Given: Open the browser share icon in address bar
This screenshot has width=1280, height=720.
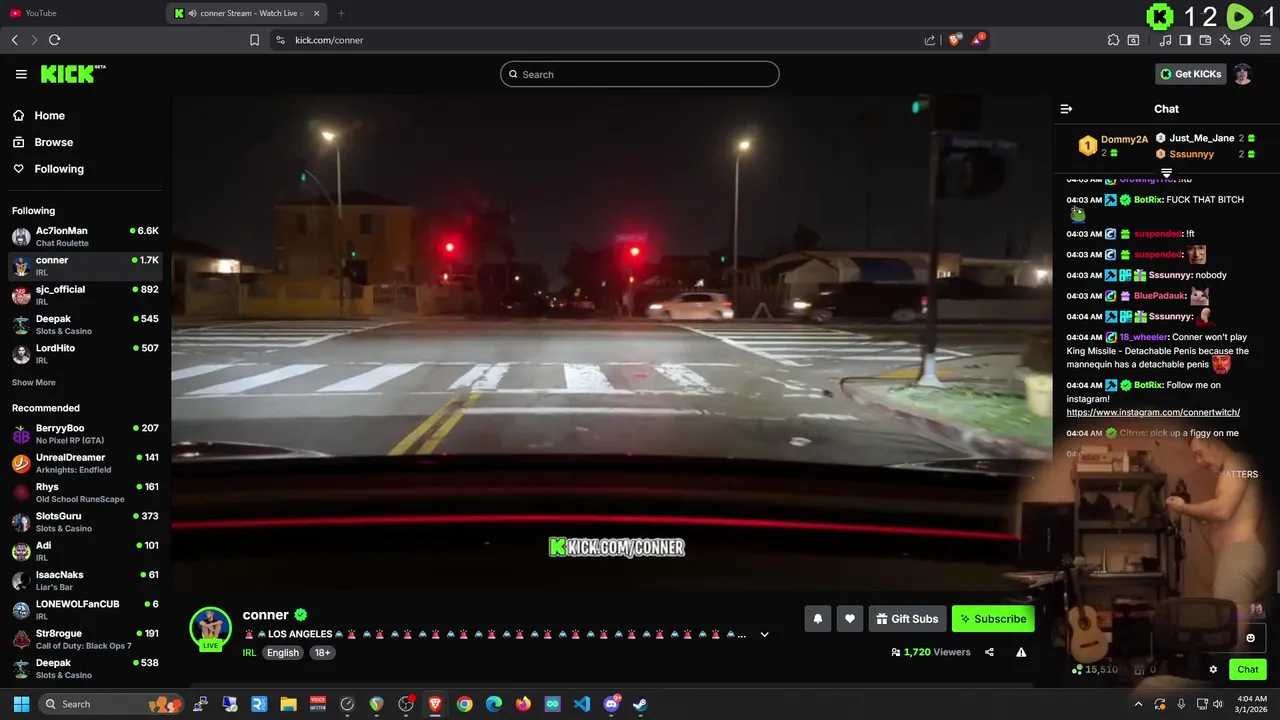Looking at the screenshot, I should pyautogui.click(x=930, y=40).
